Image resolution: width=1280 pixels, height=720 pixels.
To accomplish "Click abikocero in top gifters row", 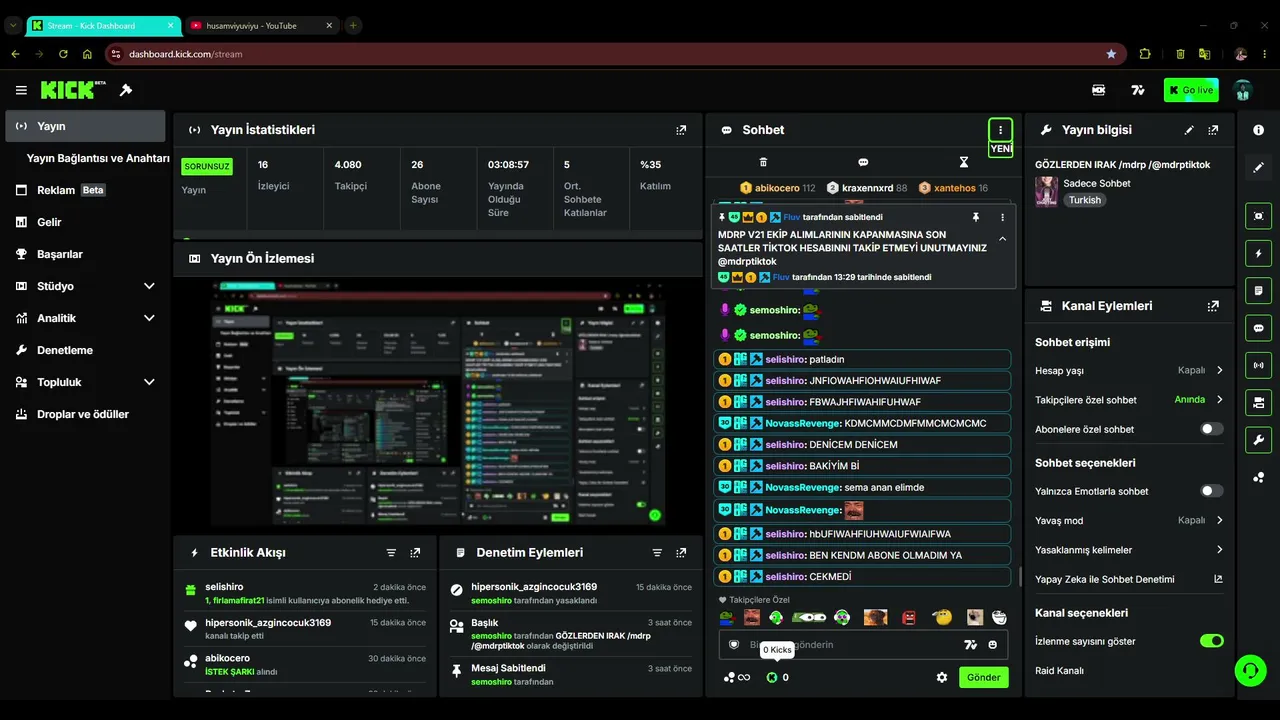I will coord(777,188).
